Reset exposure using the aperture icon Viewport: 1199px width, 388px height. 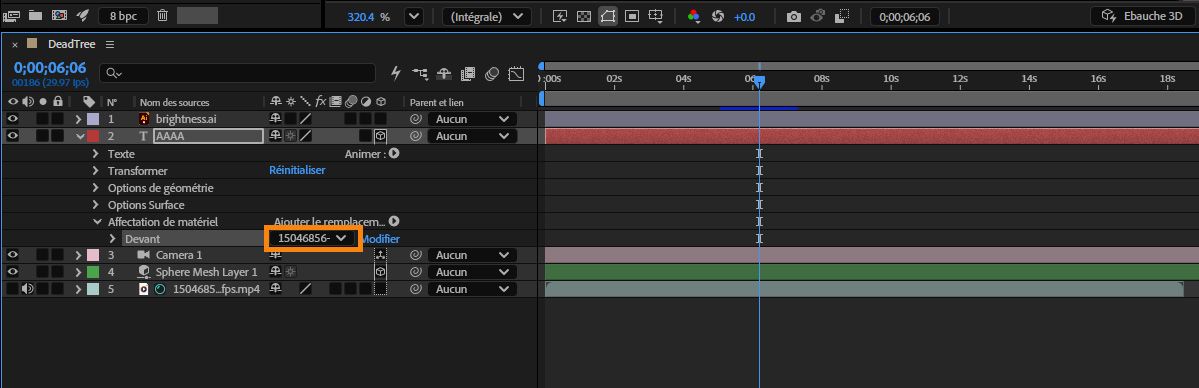coord(717,16)
